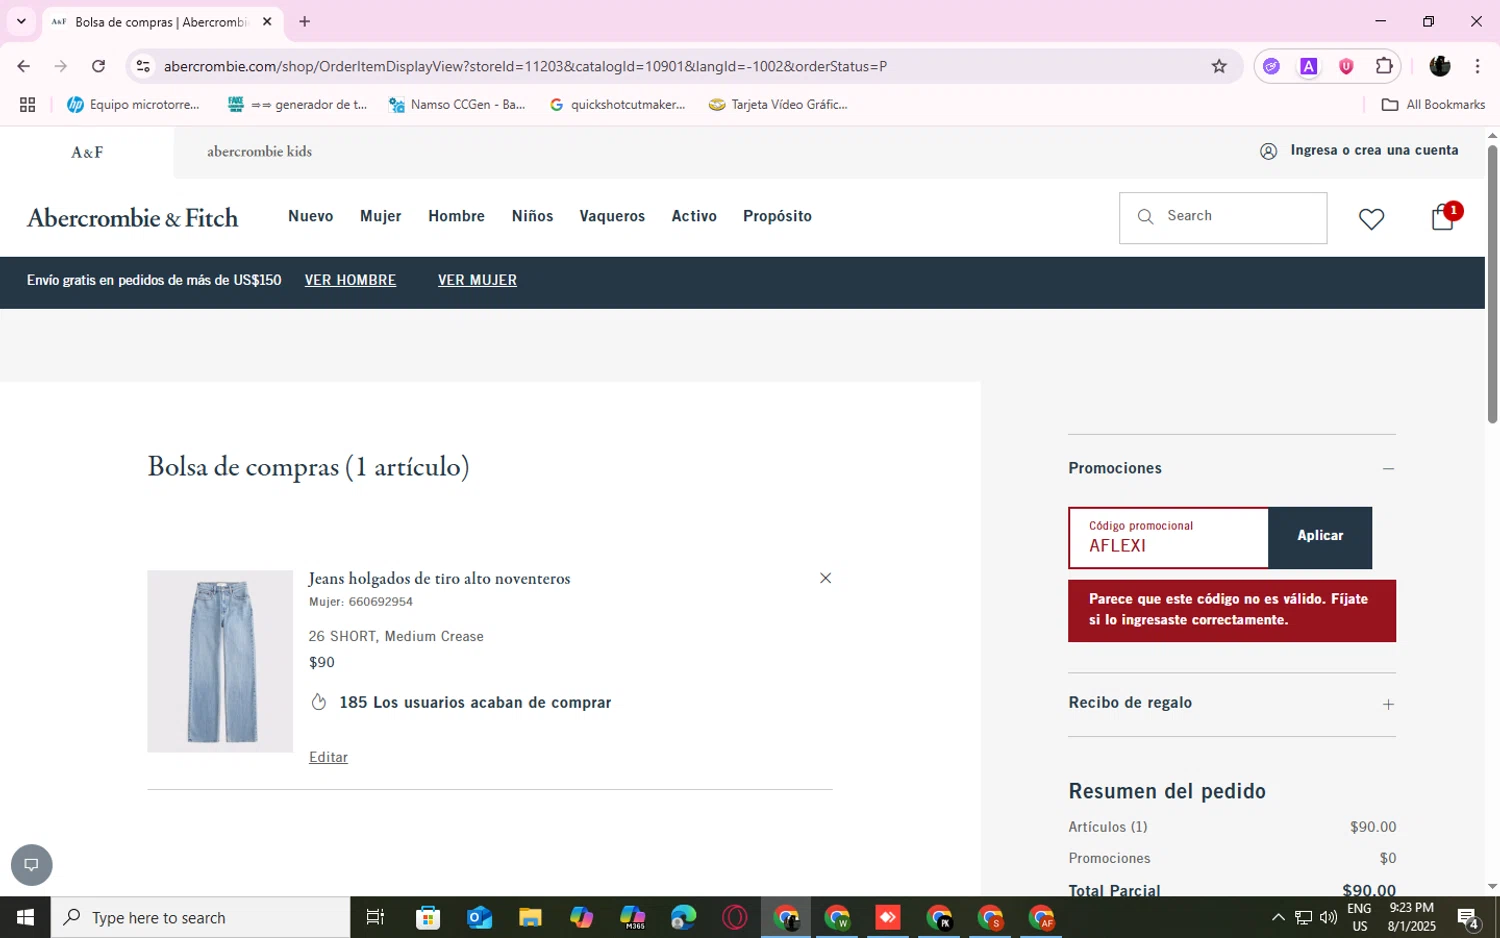Open the wishlist heart icon
The height and width of the screenshot is (938, 1500).
[1371, 219]
